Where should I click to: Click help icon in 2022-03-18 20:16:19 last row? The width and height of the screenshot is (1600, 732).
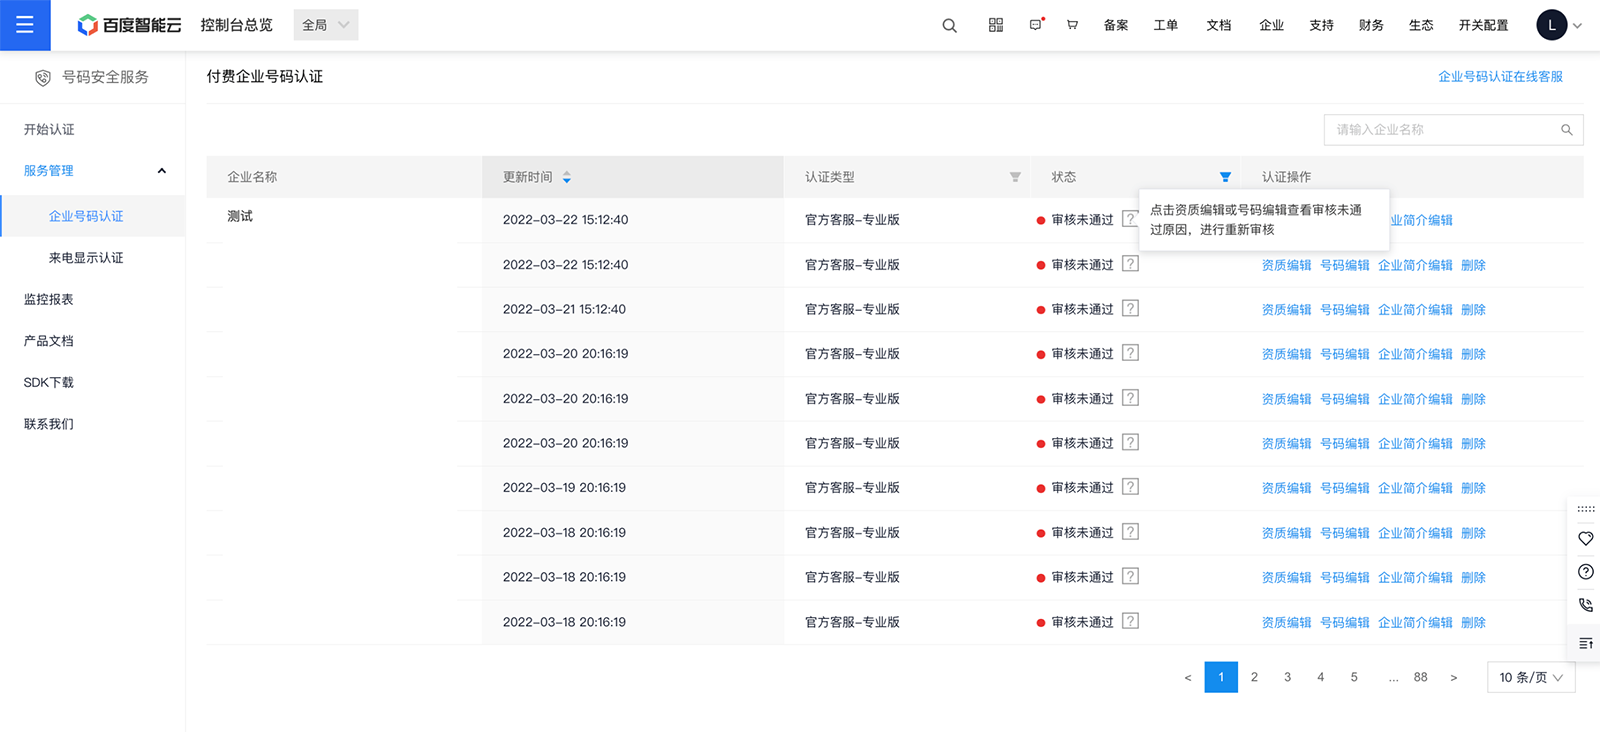click(x=1130, y=621)
